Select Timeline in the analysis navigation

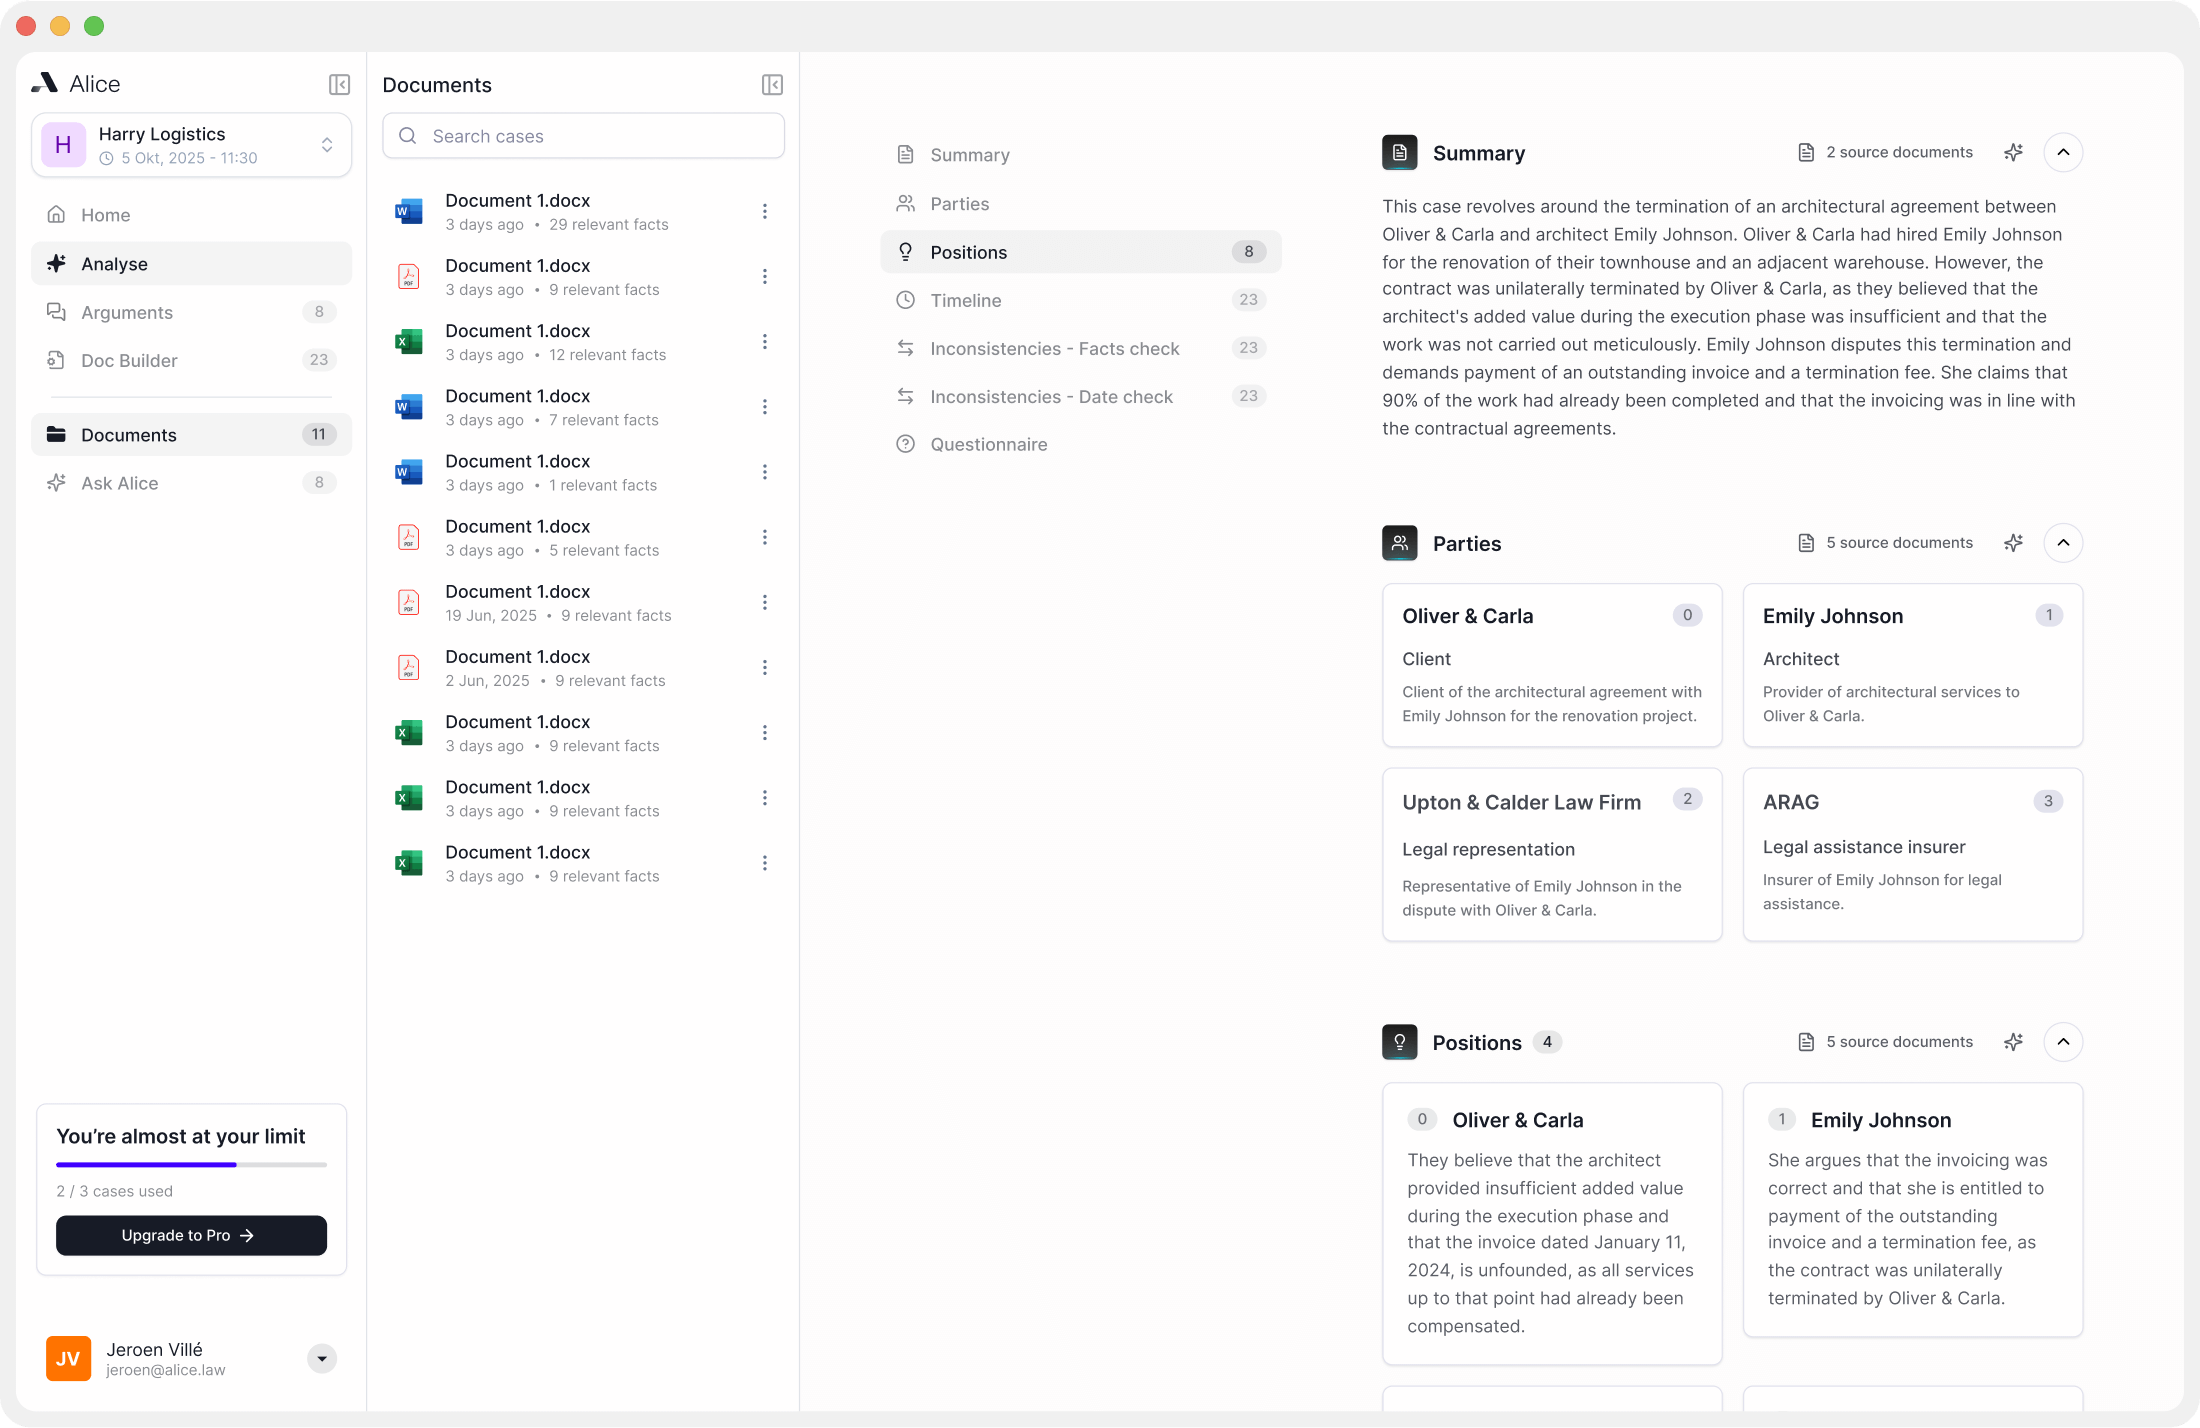click(x=966, y=300)
